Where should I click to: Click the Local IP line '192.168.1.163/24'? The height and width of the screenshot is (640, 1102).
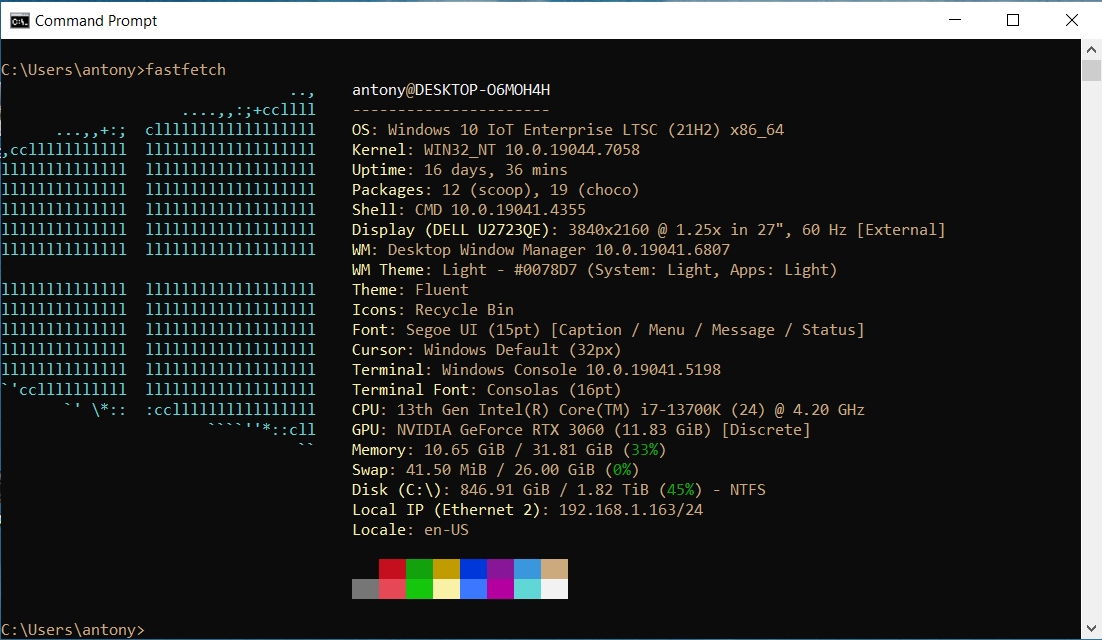point(528,509)
